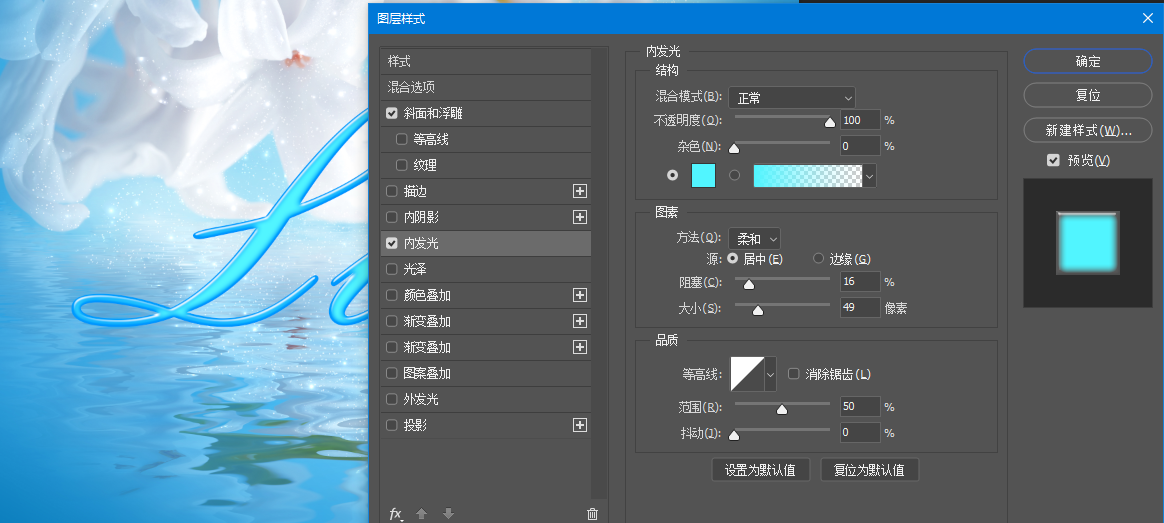Click the 设置为默认值 button
1164x523 pixels.
pos(761,470)
